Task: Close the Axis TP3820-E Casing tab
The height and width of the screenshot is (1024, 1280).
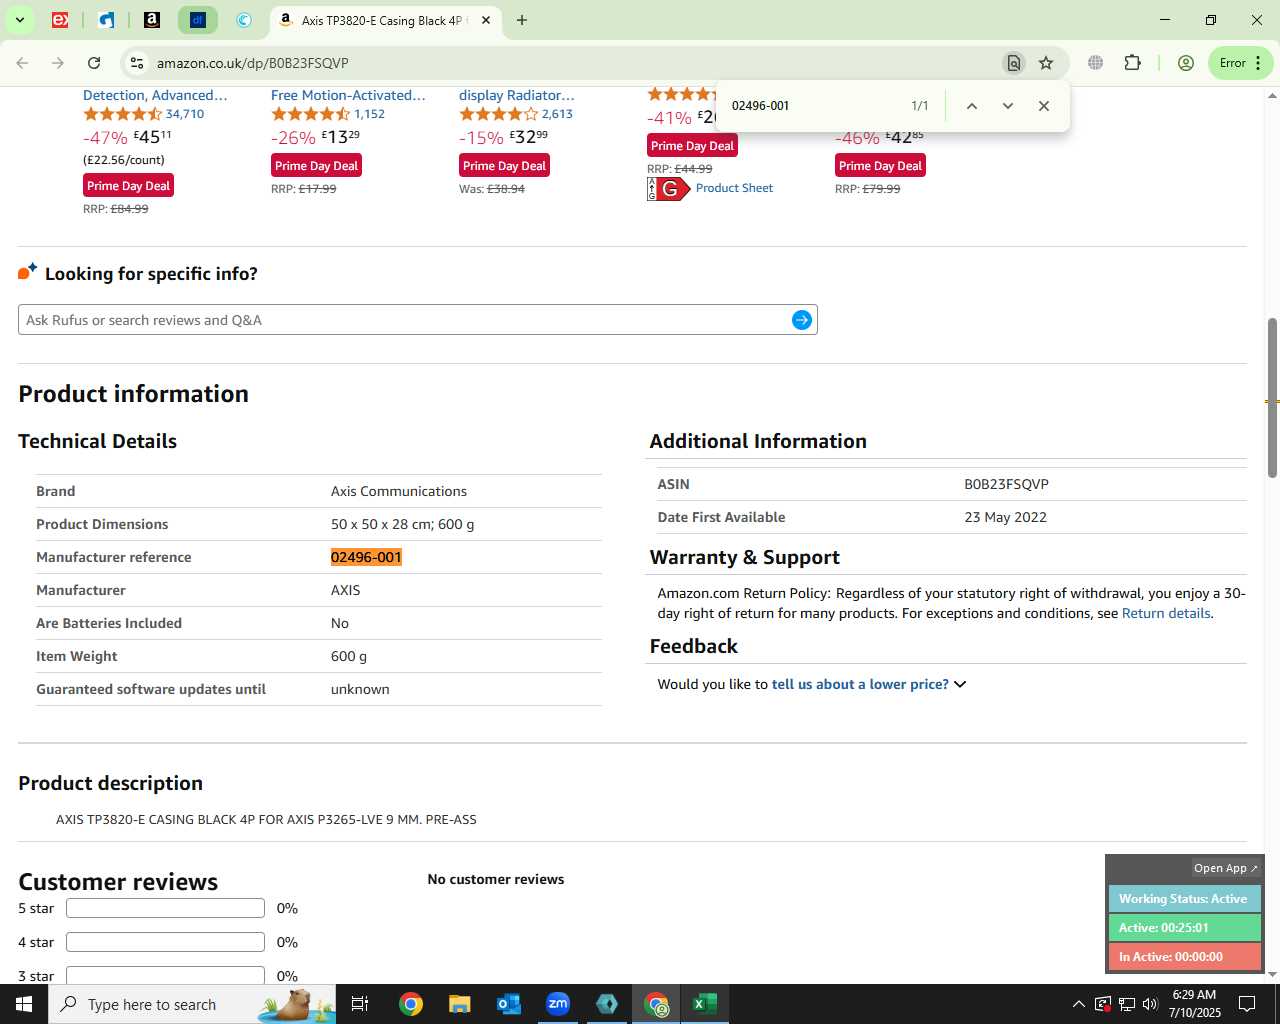Action: pos(486,20)
